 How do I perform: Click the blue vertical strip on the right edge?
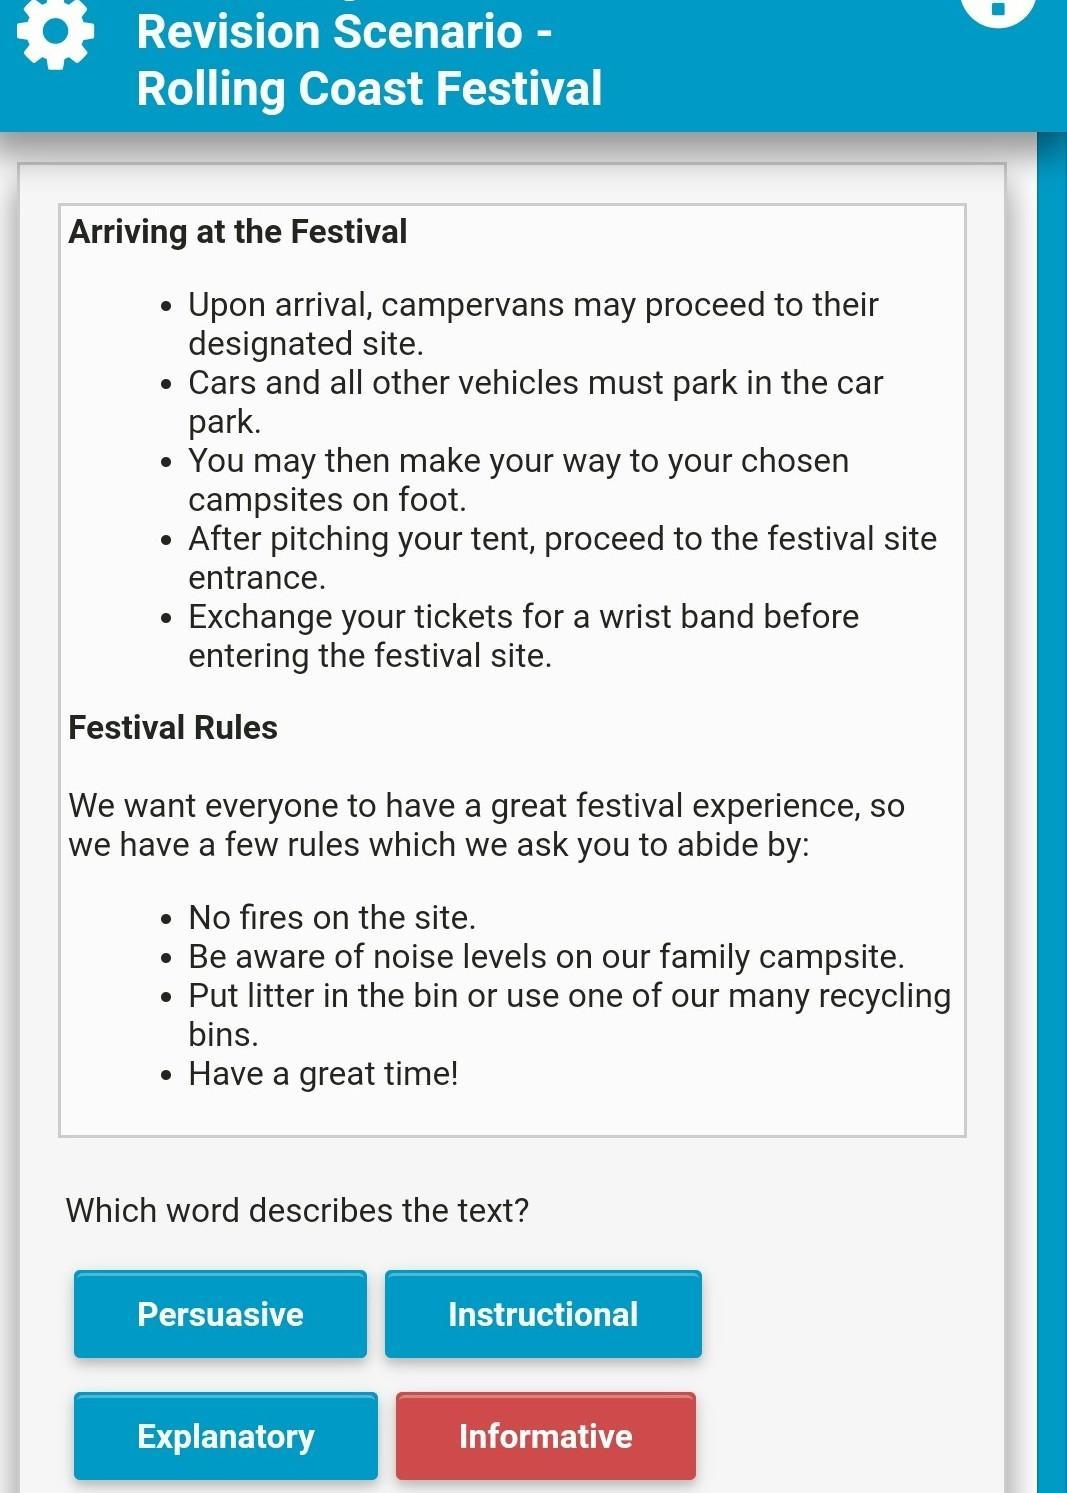(x=1051, y=800)
